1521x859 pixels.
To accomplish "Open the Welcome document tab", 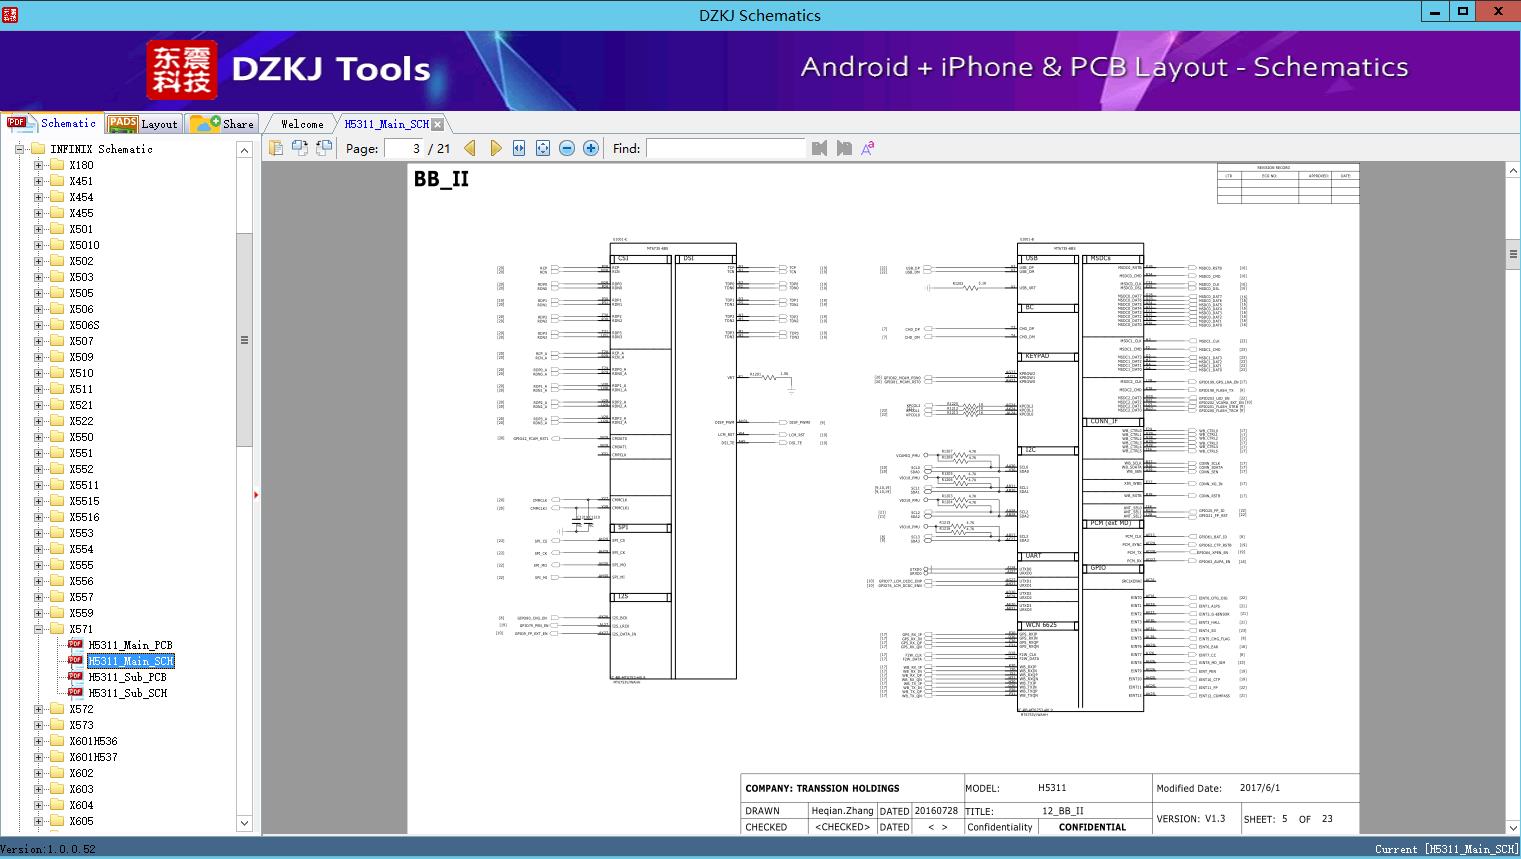I will (x=302, y=124).
